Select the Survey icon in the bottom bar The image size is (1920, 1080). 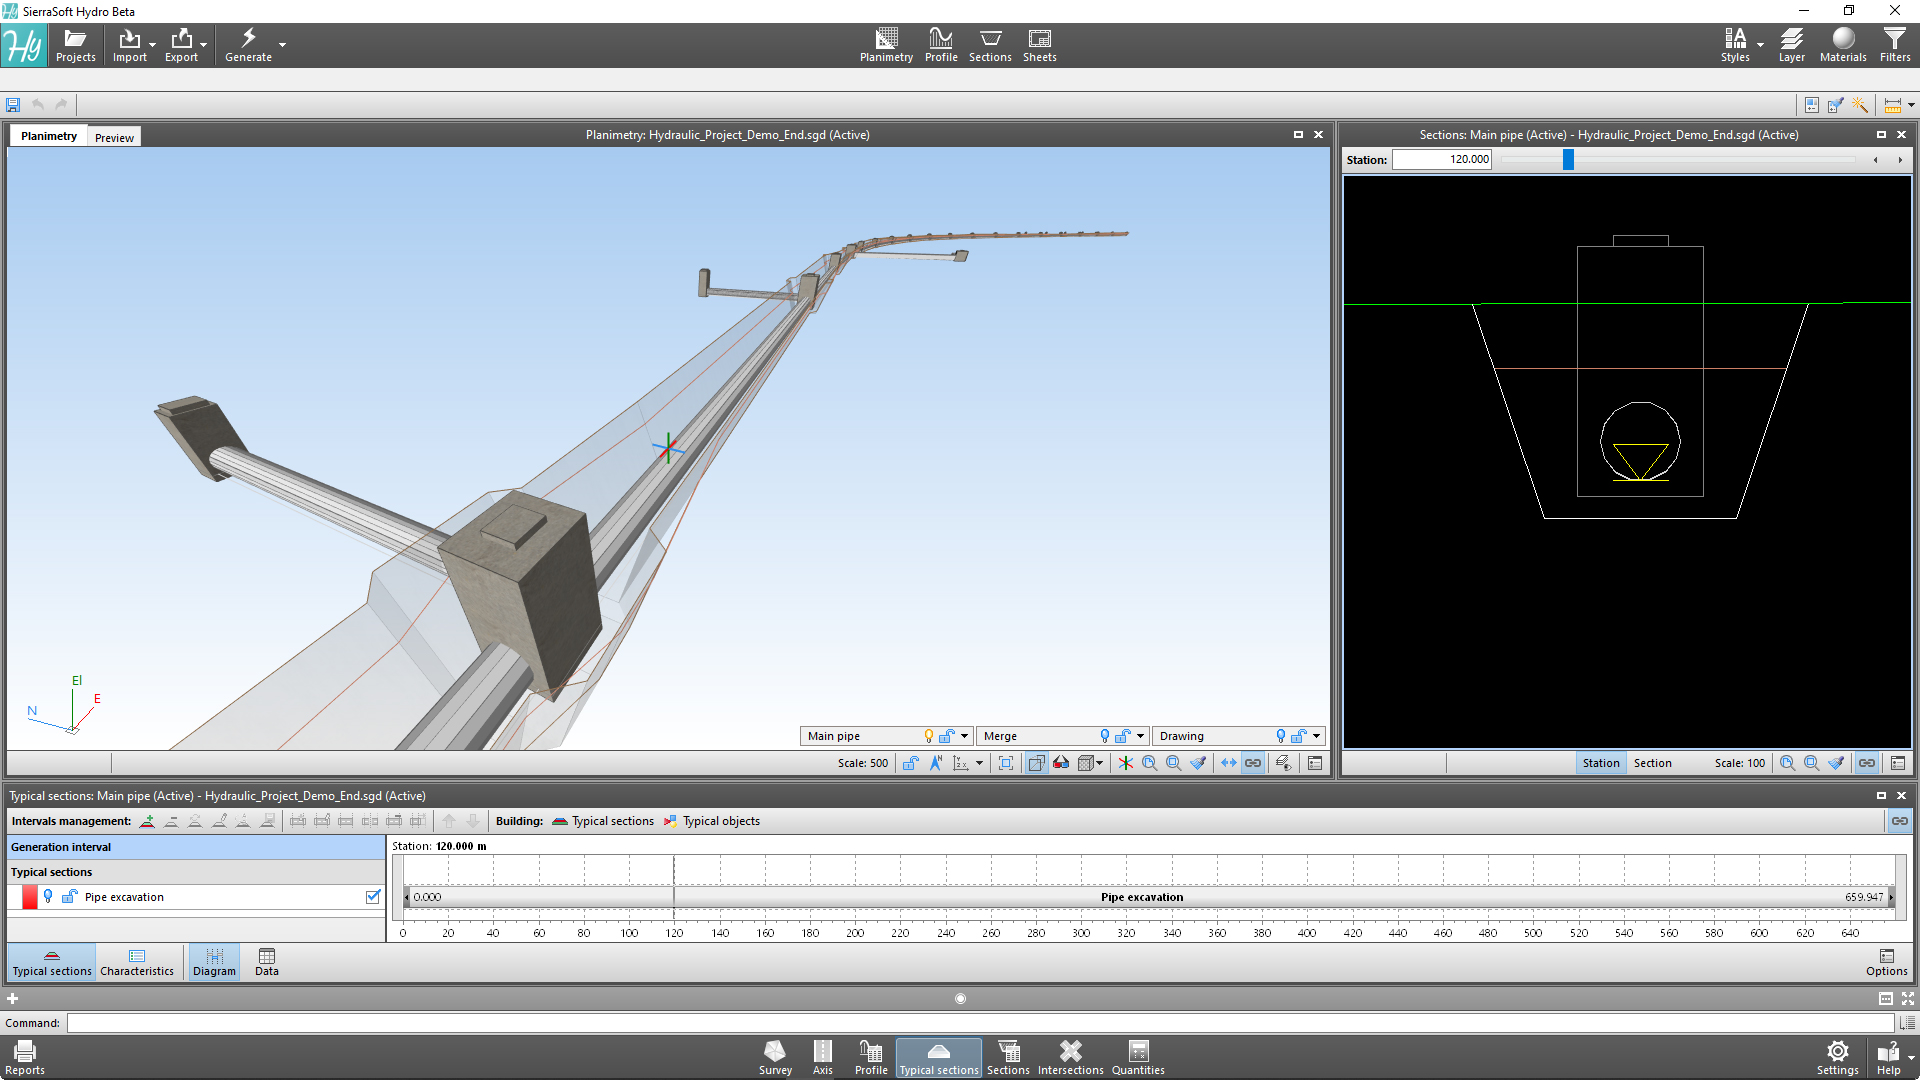point(775,1056)
